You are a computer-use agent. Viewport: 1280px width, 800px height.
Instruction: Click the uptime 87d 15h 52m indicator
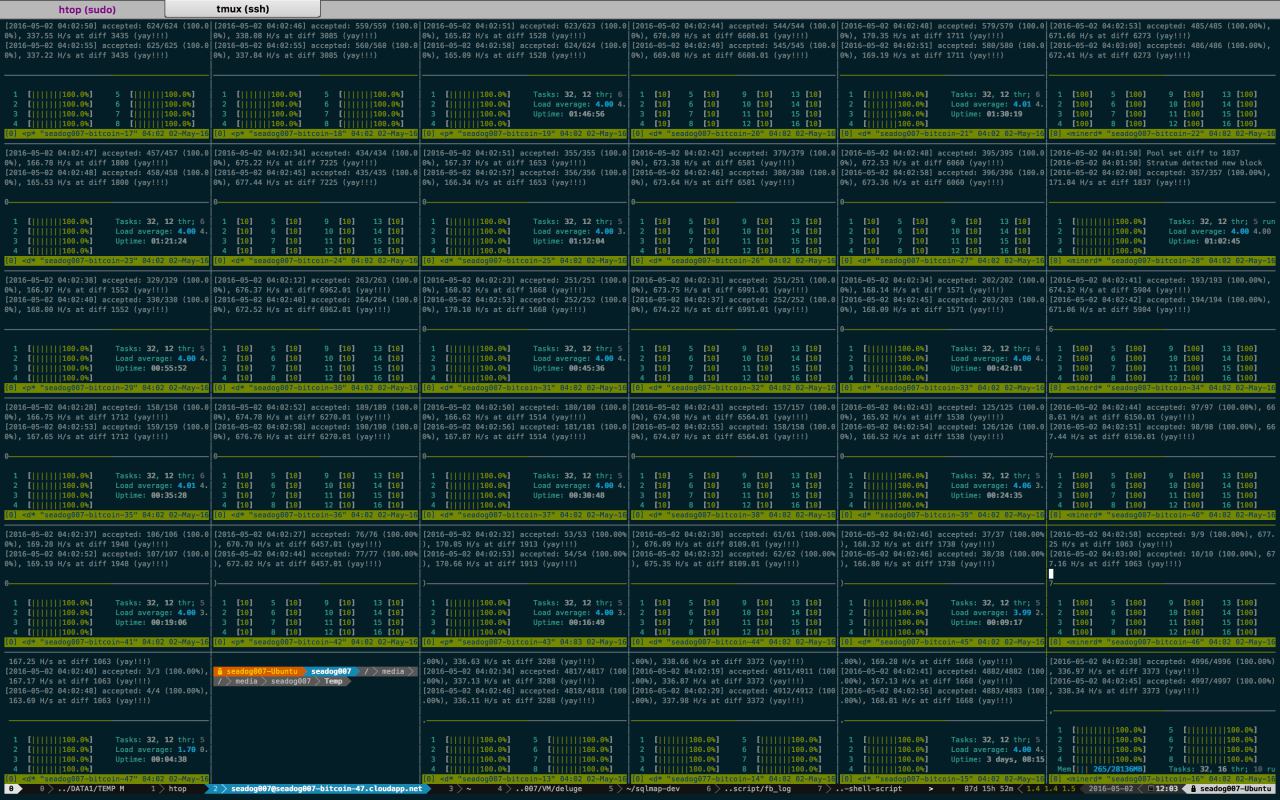(x=986, y=789)
